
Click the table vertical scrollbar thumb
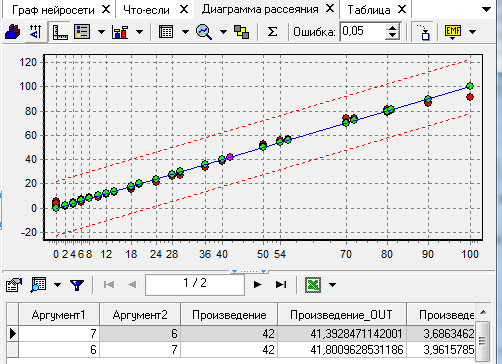(x=482, y=341)
